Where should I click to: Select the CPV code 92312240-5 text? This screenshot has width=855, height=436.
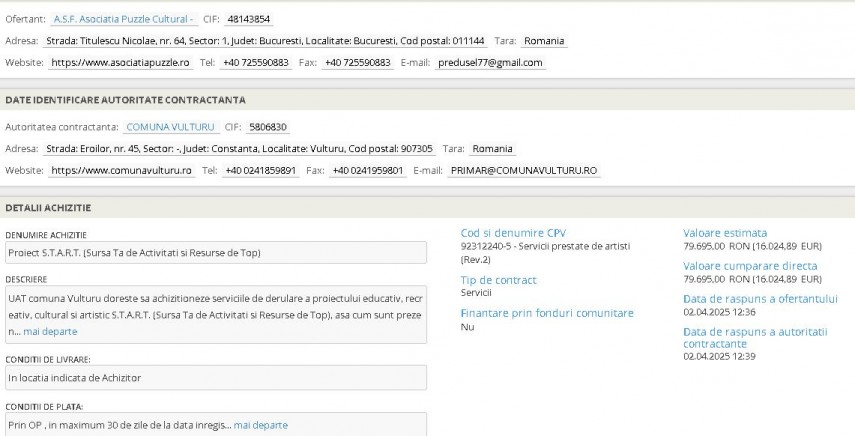pyautogui.click(x=545, y=252)
